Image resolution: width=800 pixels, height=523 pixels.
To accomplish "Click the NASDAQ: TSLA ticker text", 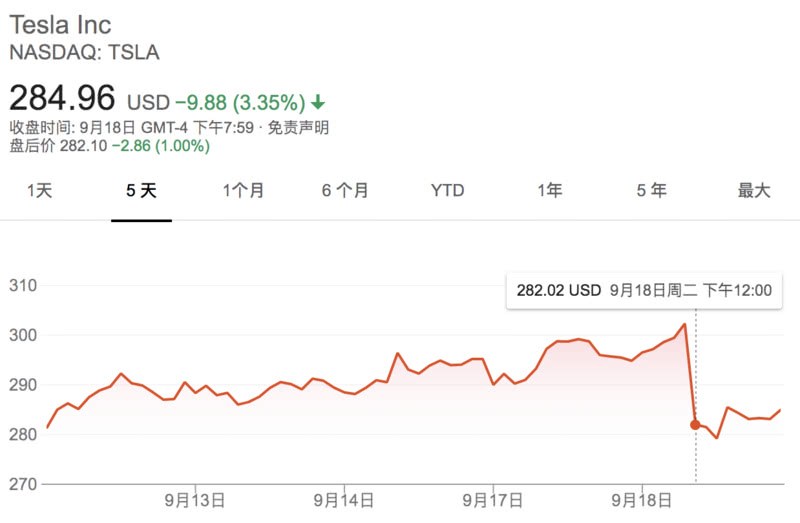I will tap(84, 52).
